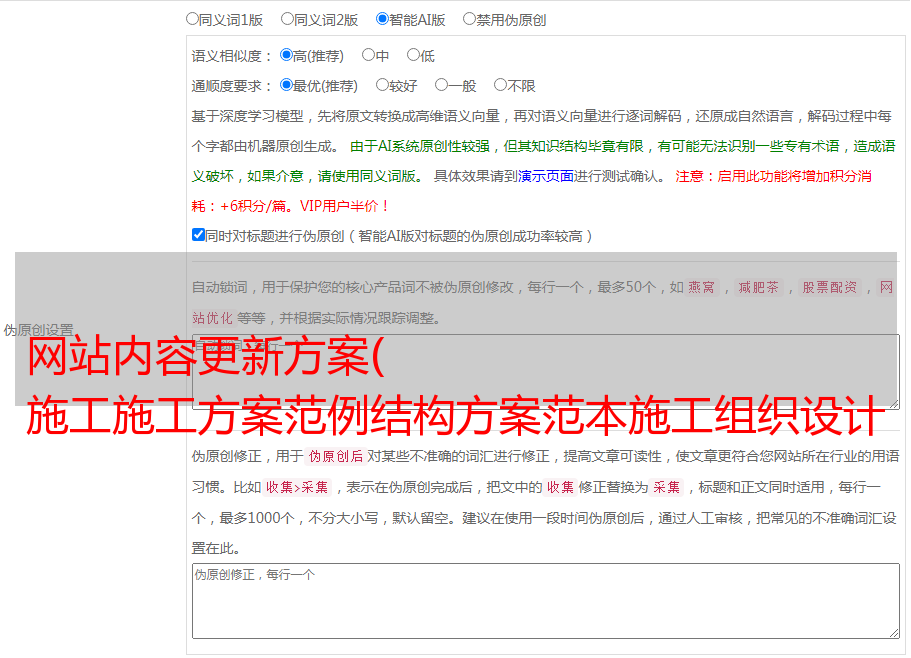Set 语义相似度 to 高(推荐)

(x=286, y=55)
